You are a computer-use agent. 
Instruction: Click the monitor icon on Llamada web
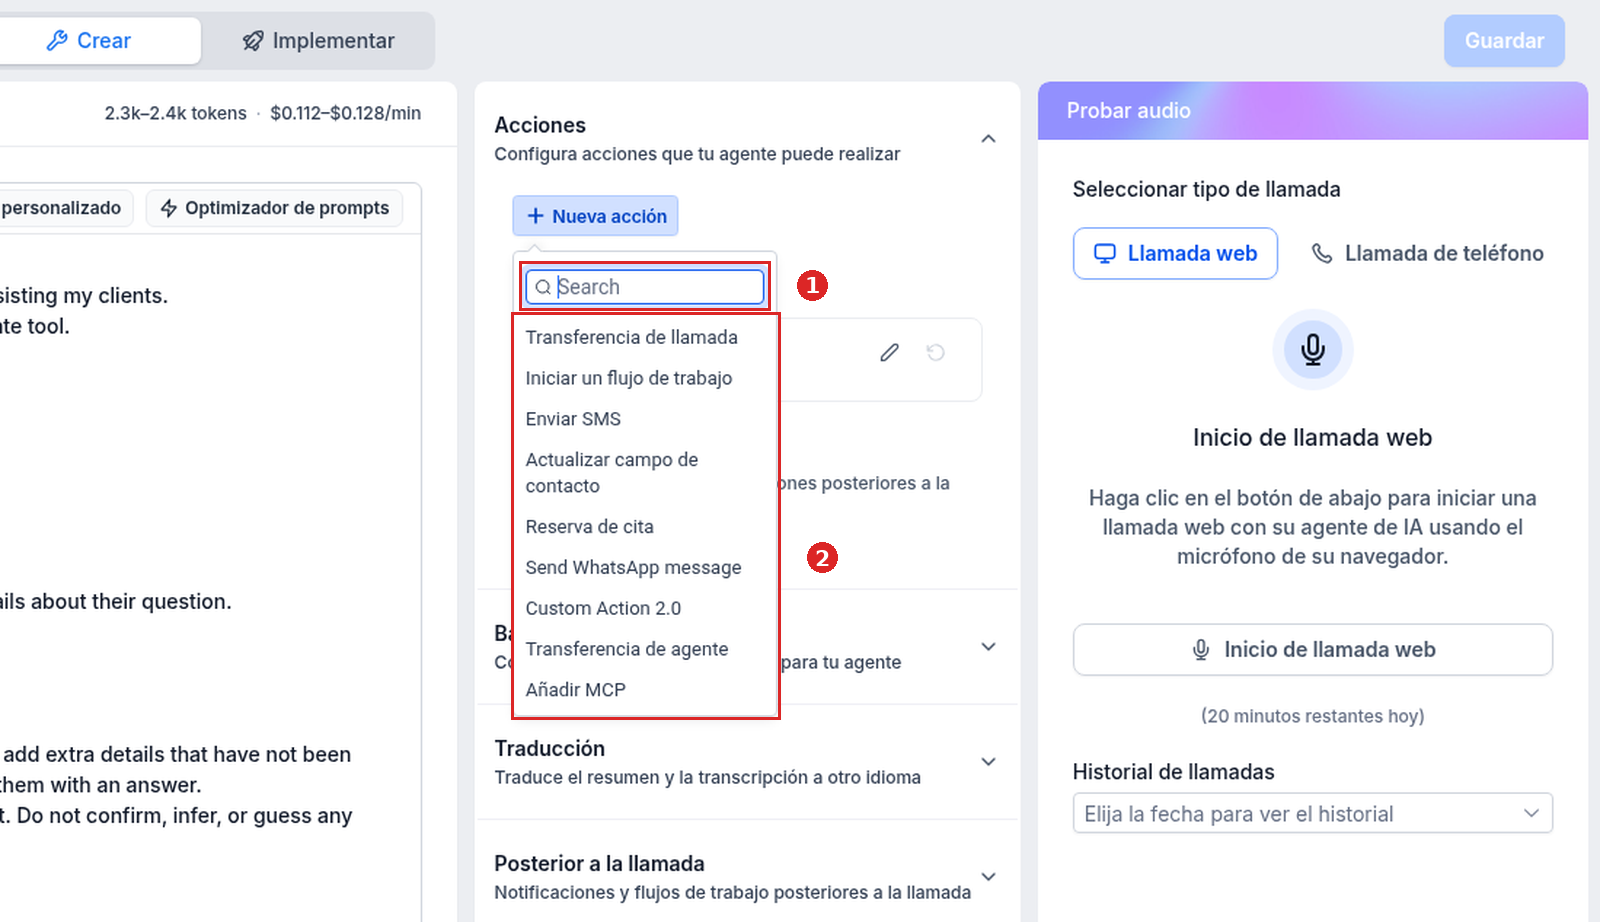pos(1104,254)
